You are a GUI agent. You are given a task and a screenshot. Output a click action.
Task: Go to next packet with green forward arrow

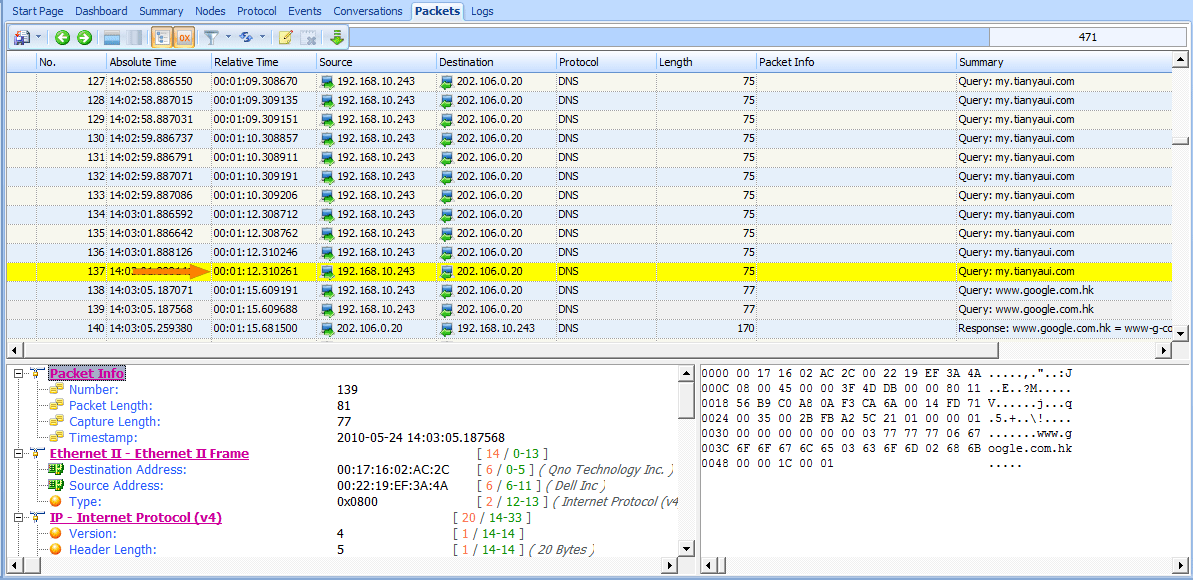point(84,37)
